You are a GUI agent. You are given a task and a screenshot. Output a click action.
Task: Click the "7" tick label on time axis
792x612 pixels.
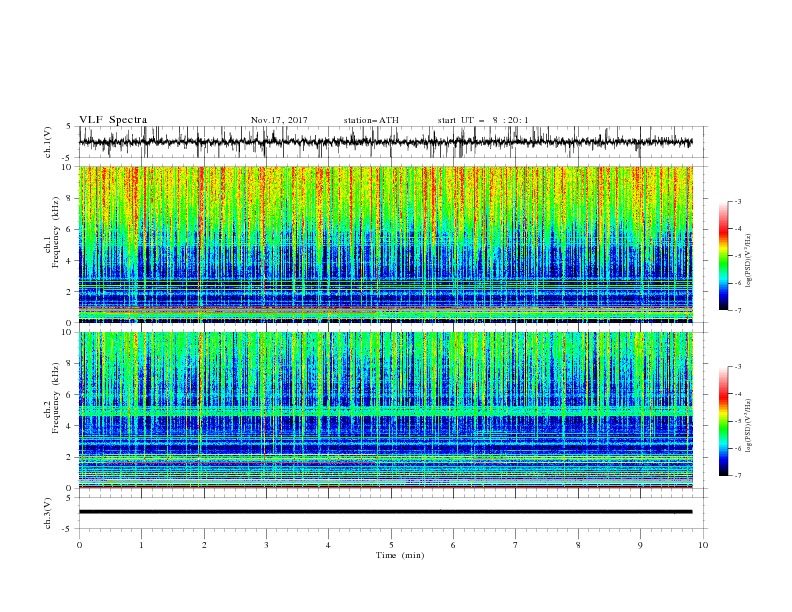[516, 545]
